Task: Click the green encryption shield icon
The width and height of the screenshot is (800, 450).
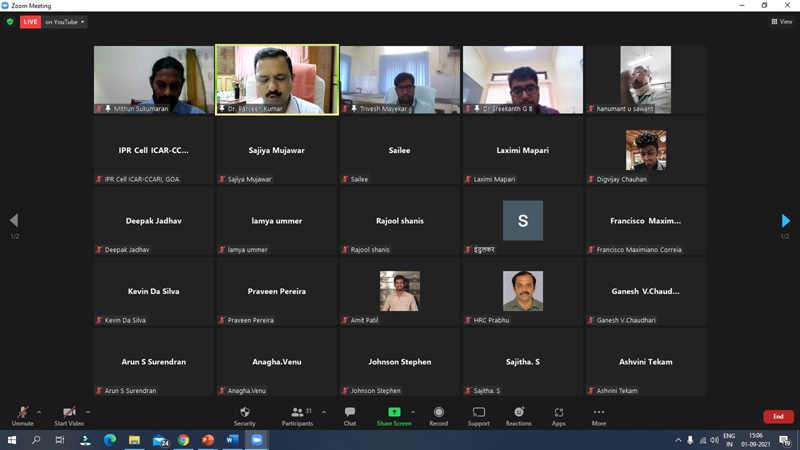Action: coord(10,22)
